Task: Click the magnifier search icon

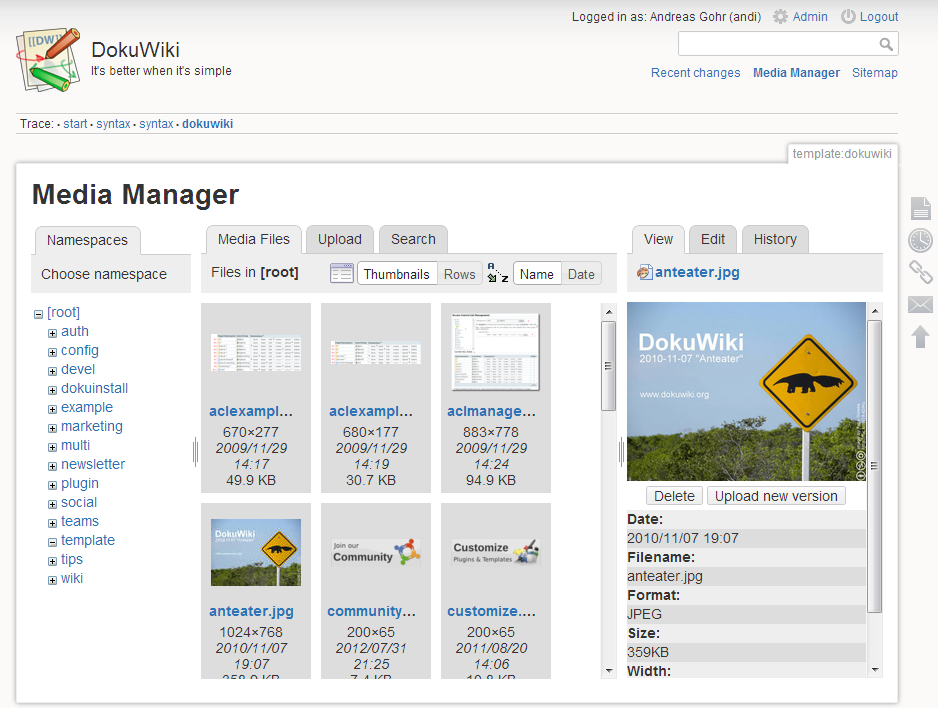Action: [x=886, y=44]
